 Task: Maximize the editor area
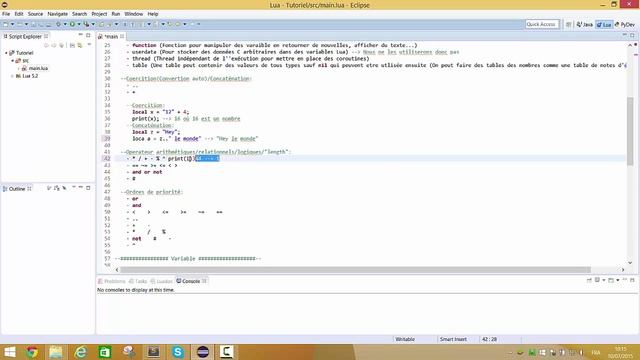[x=632, y=36]
